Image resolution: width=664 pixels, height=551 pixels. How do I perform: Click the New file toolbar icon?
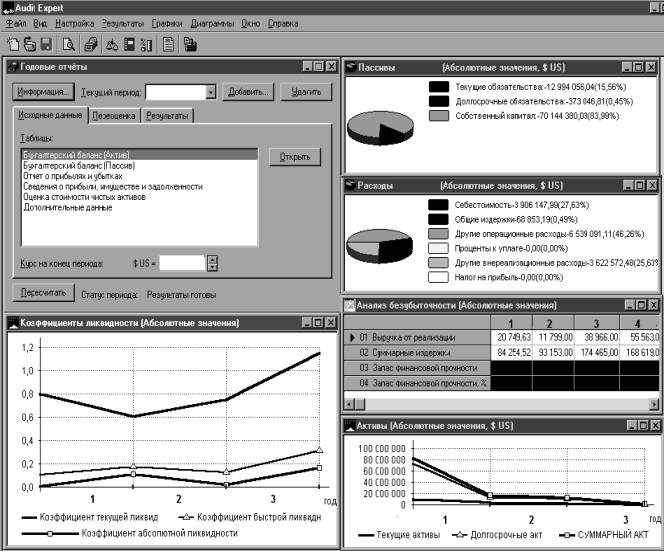[12, 43]
